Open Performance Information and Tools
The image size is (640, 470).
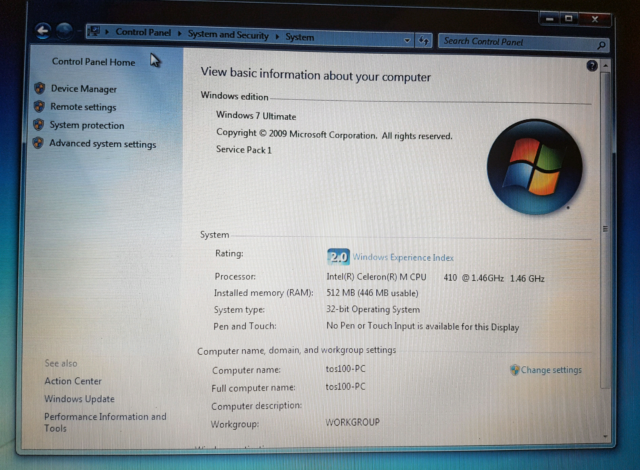click(x=105, y=422)
